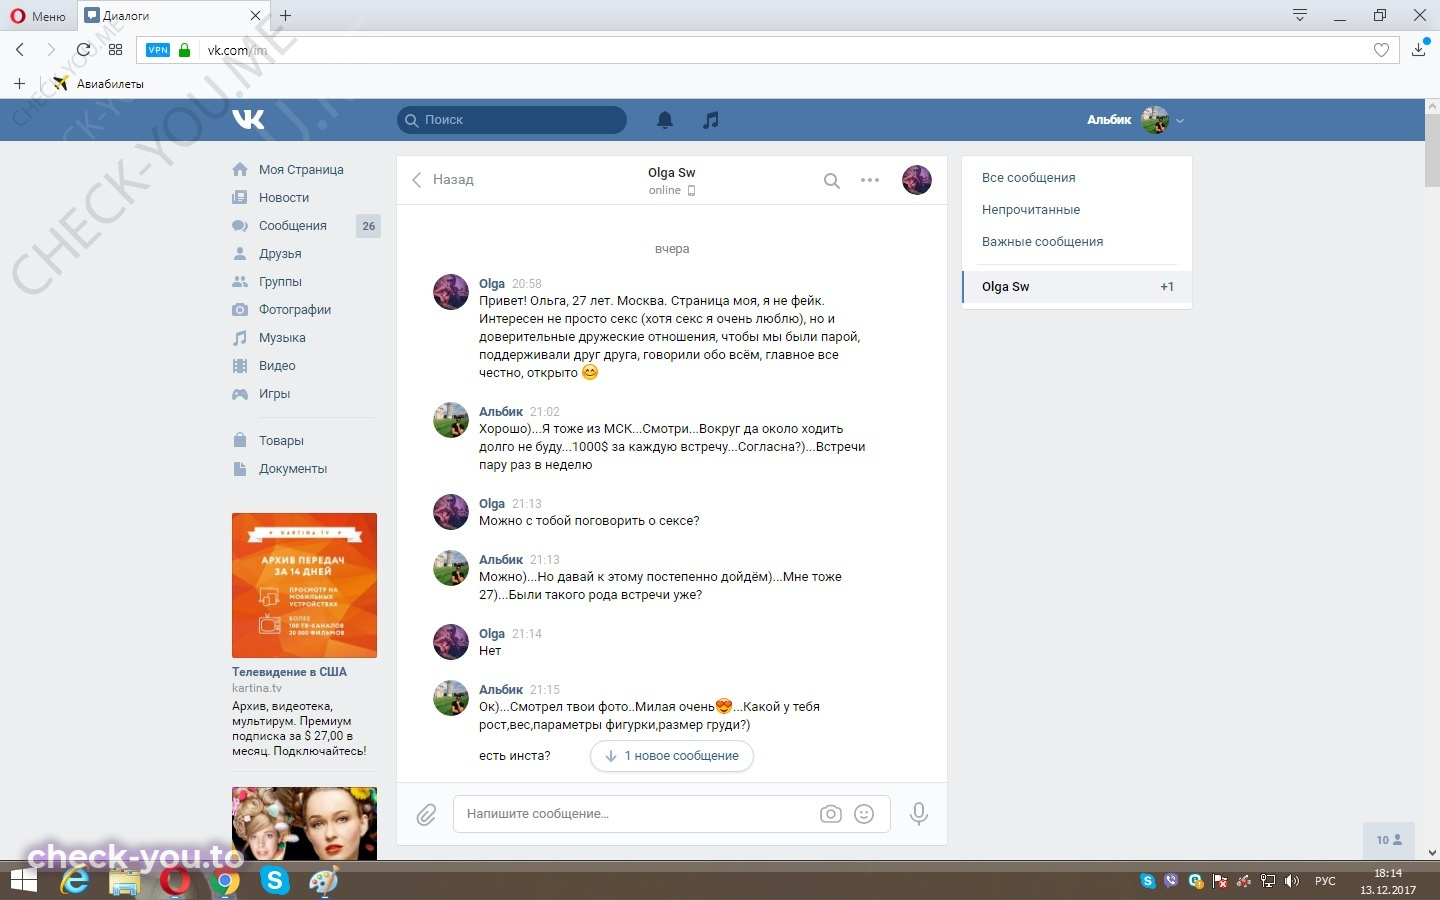Image resolution: width=1440 pixels, height=900 pixels.
Task: Switch the РУС keyboard language indicator
Action: click(1325, 881)
